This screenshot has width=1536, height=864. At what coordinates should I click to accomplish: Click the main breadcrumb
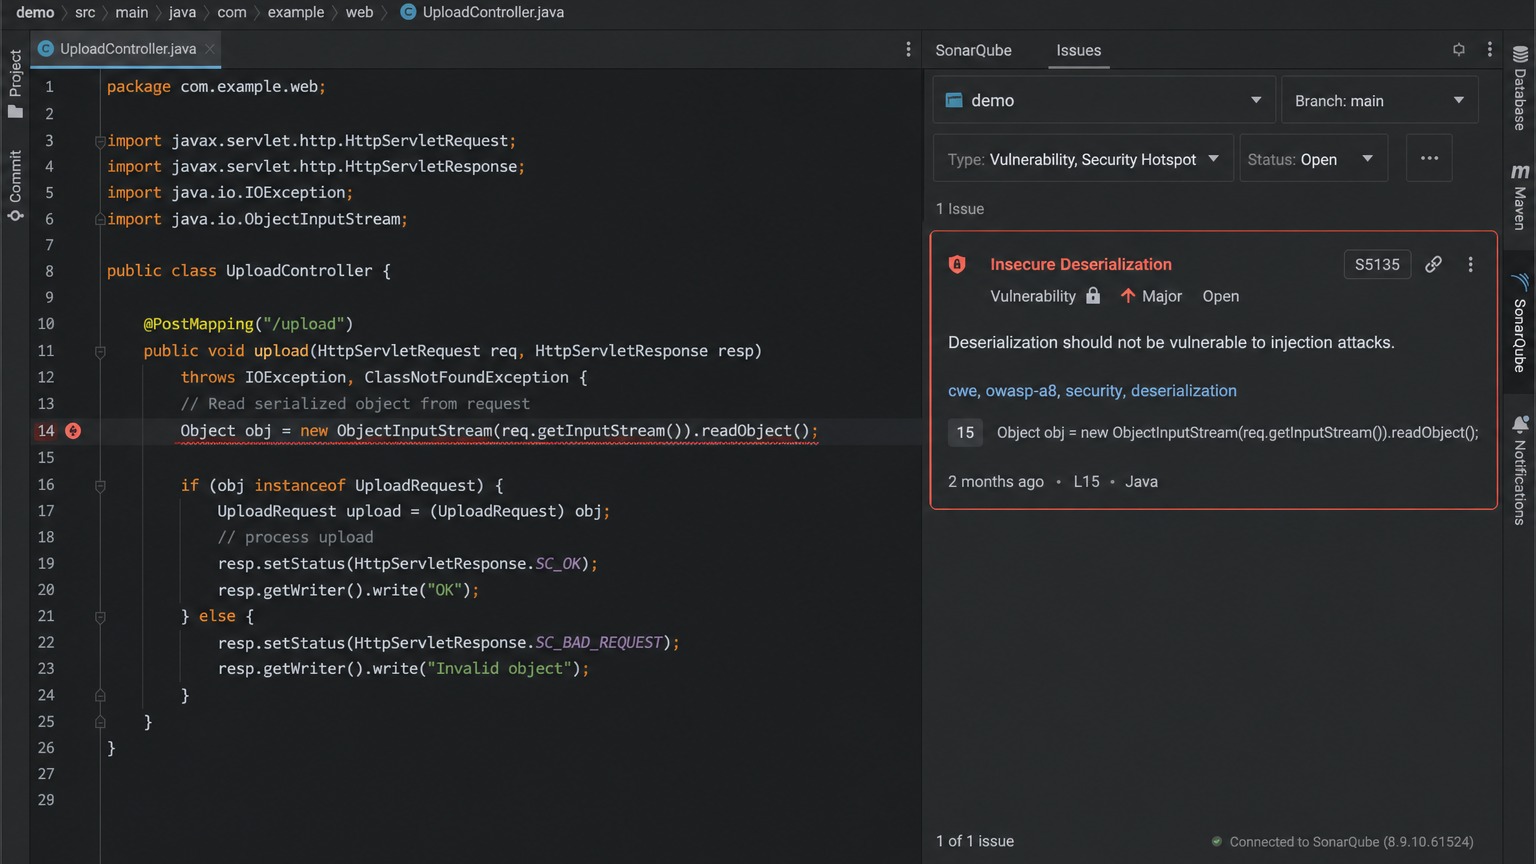coord(131,12)
